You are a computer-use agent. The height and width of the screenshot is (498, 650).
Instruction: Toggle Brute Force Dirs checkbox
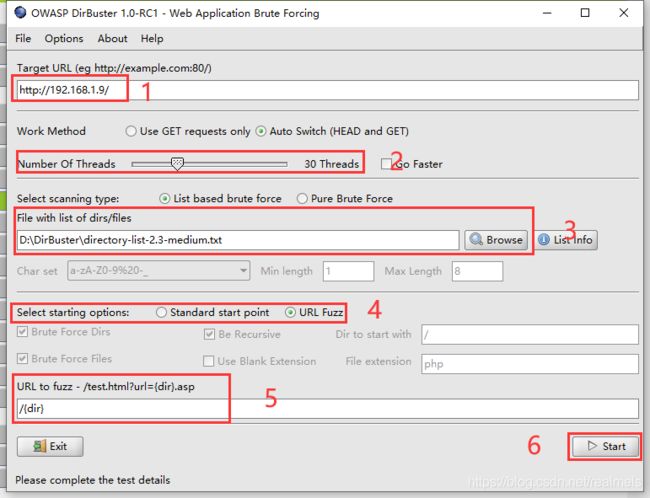[x=22, y=332]
